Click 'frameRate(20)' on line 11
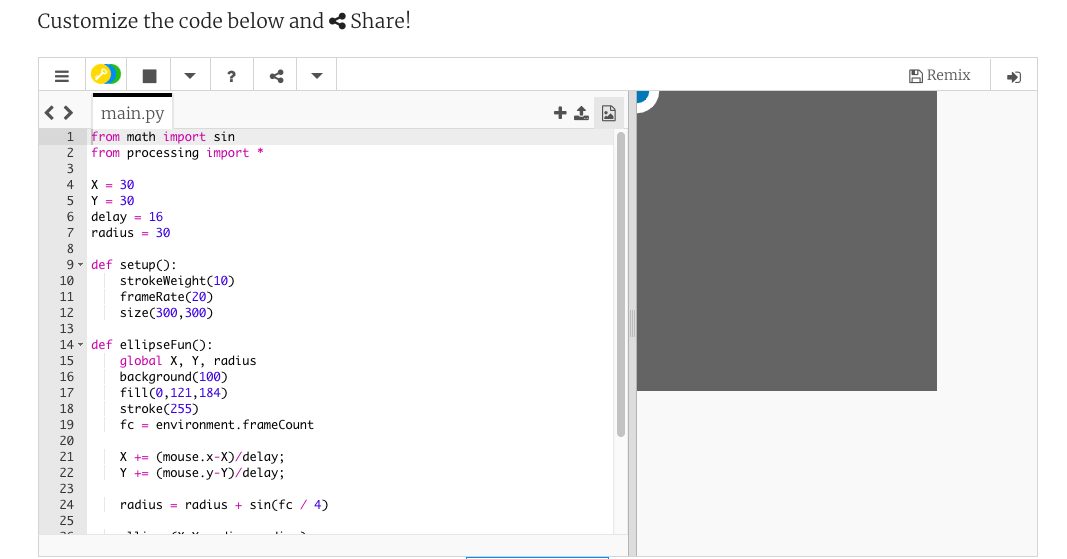 tap(166, 297)
